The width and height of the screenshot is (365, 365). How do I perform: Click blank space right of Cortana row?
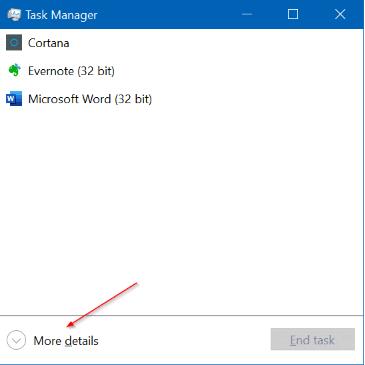(217, 43)
